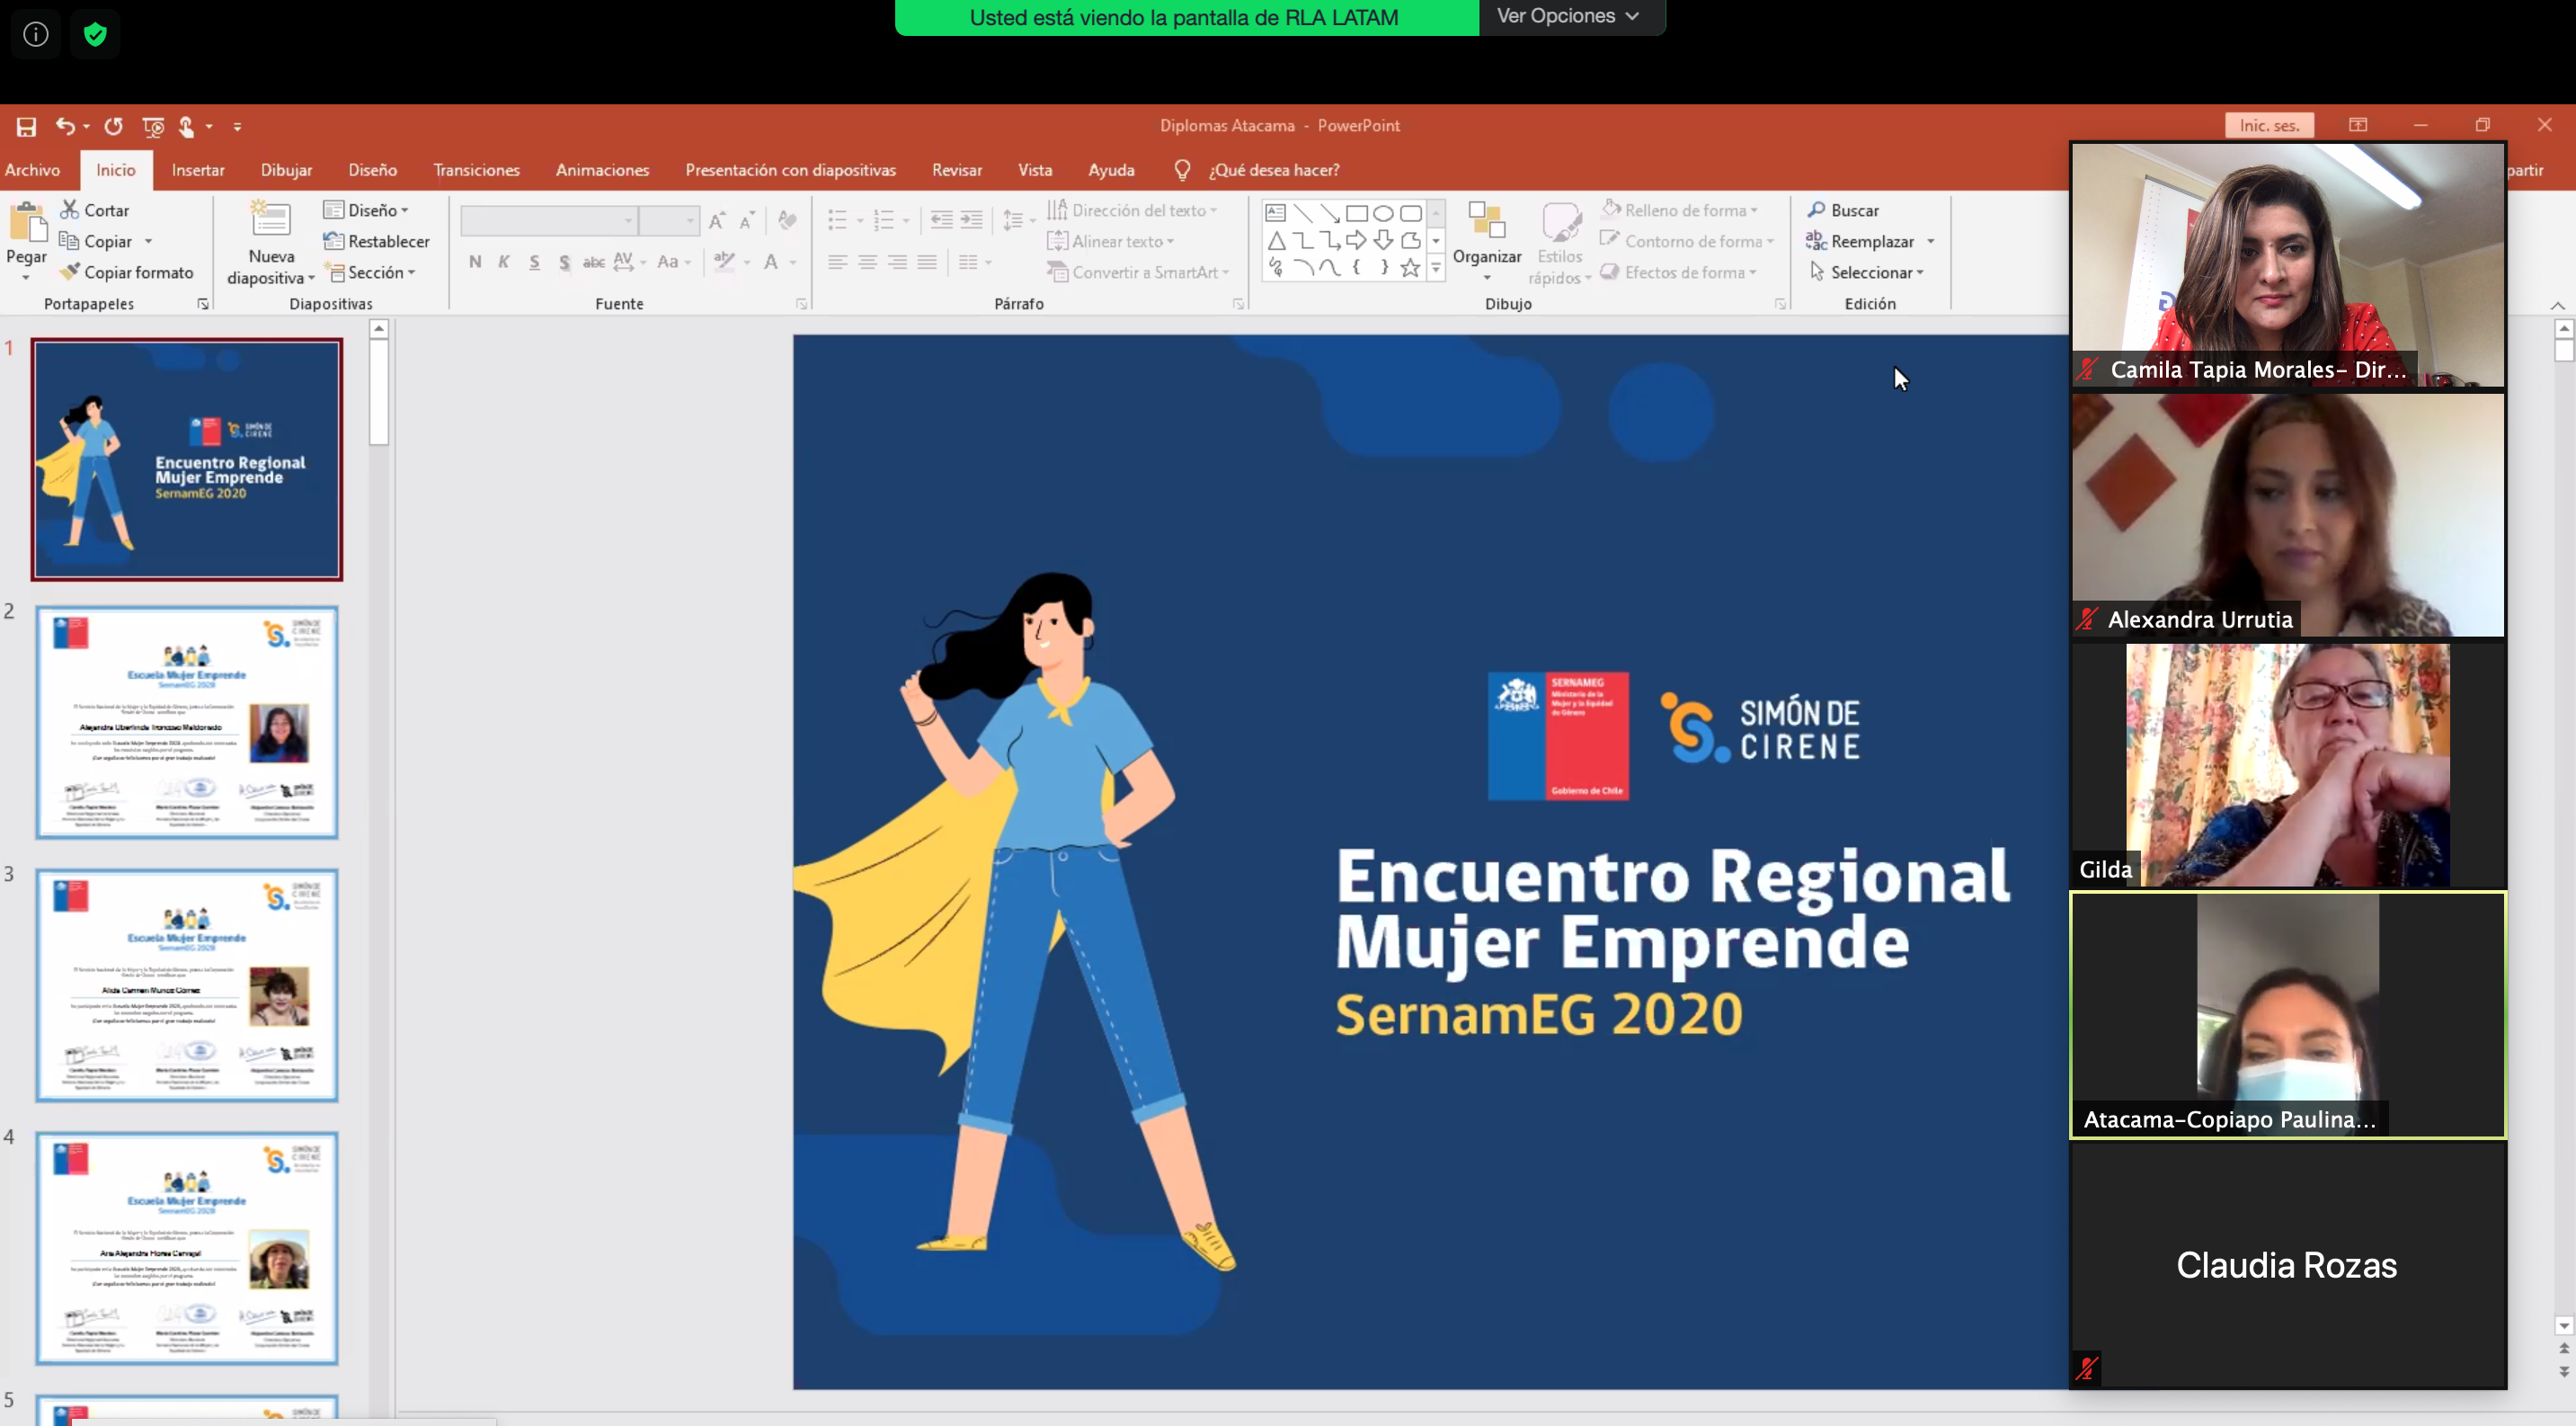
Task: Click the Save icon in quick access toolbar
Action: pos(26,127)
